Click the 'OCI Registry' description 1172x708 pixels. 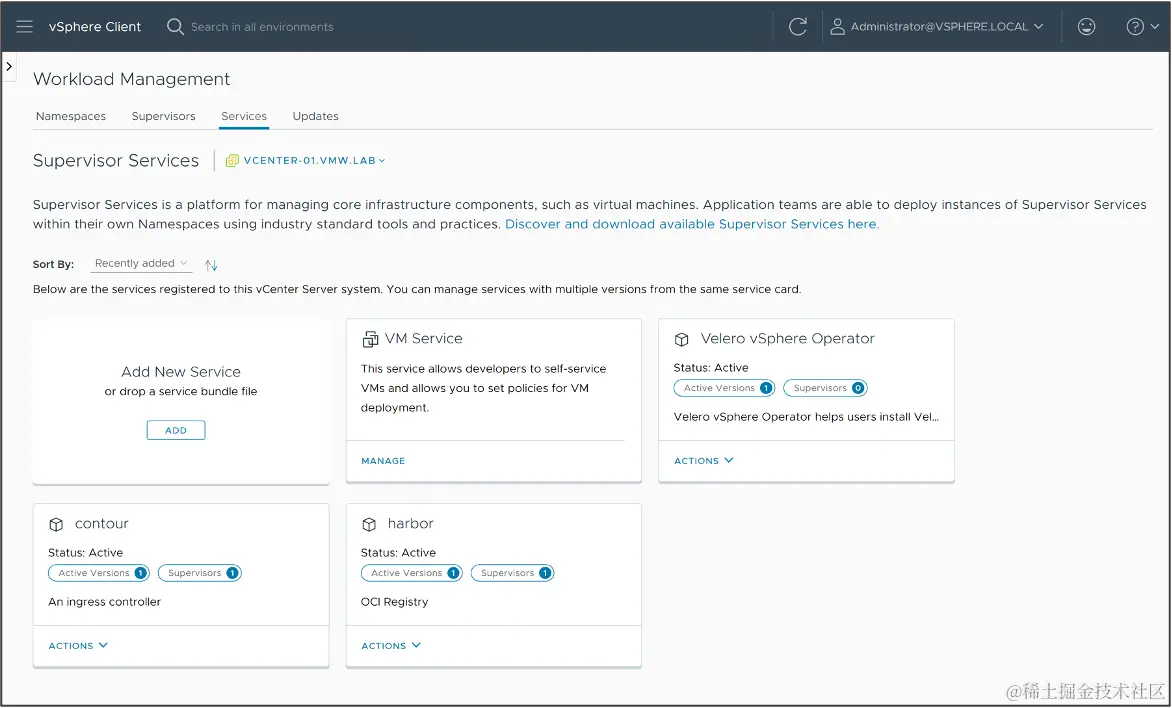[x=394, y=603]
